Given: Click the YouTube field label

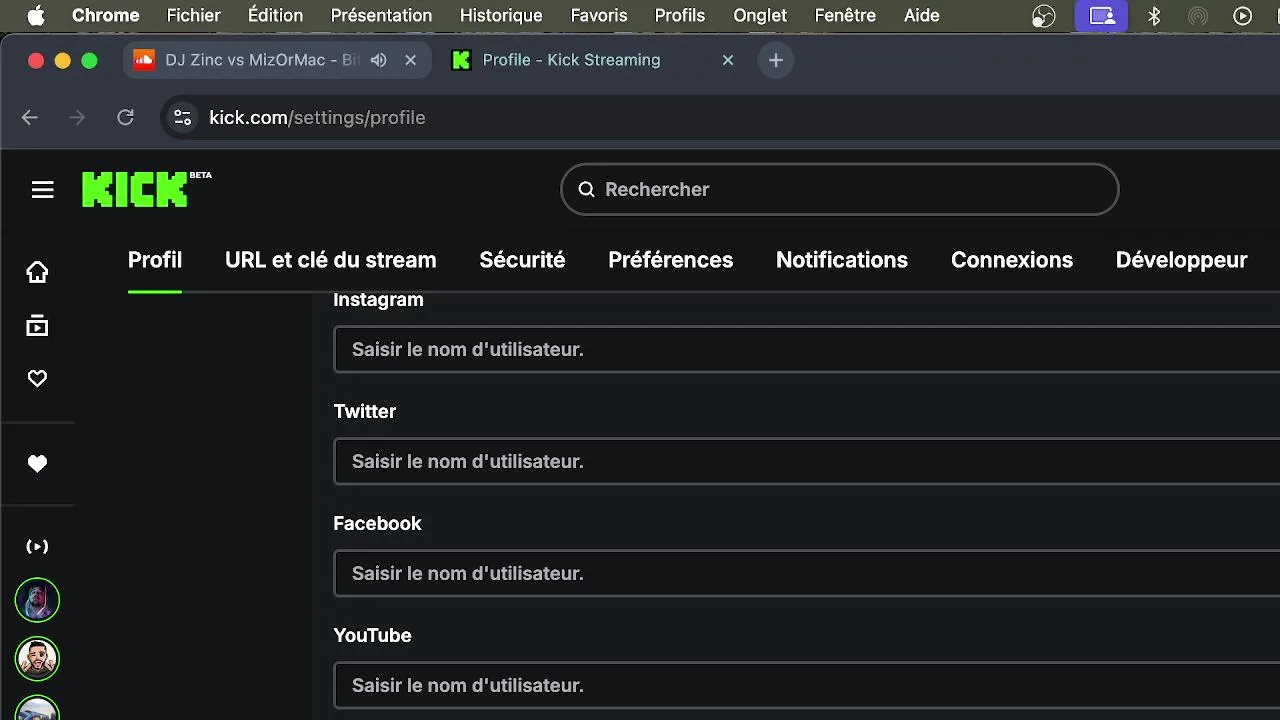Looking at the screenshot, I should pyautogui.click(x=372, y=636).
